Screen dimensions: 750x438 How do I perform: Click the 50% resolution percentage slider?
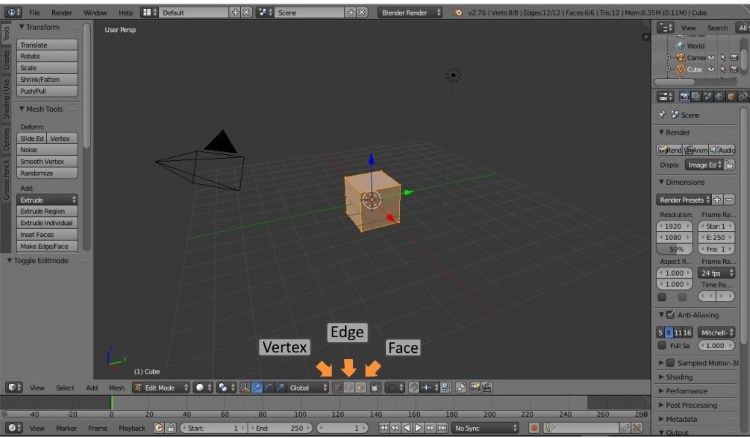pos(677,248)
